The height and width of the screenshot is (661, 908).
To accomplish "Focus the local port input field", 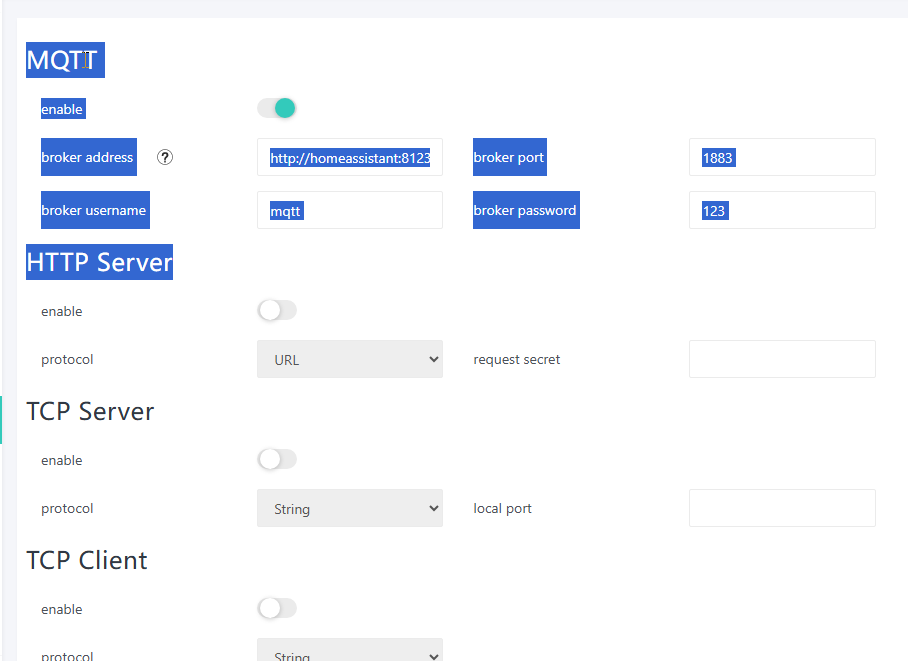I will point(781,508).
